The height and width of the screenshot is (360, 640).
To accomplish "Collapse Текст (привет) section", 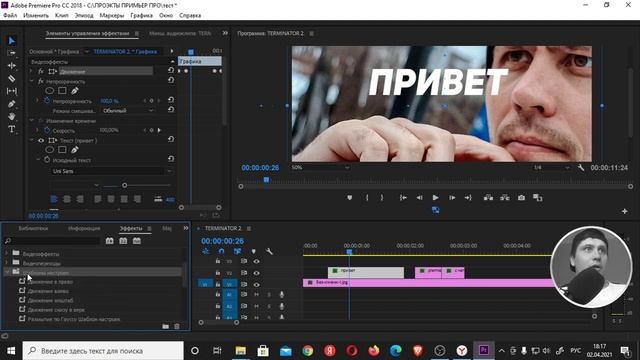I will pyautogui.click(x=31, y=140).
